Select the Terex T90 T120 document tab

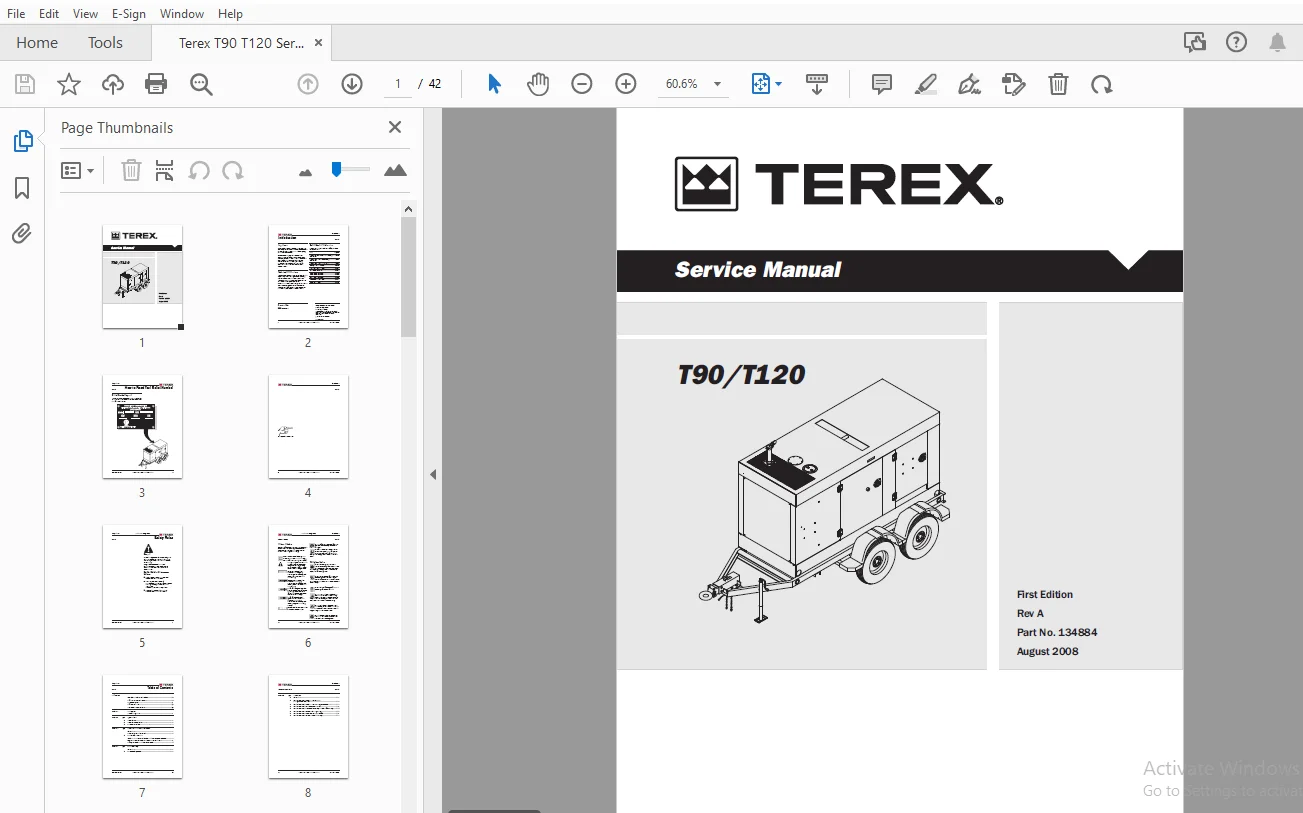click(241, 43)
